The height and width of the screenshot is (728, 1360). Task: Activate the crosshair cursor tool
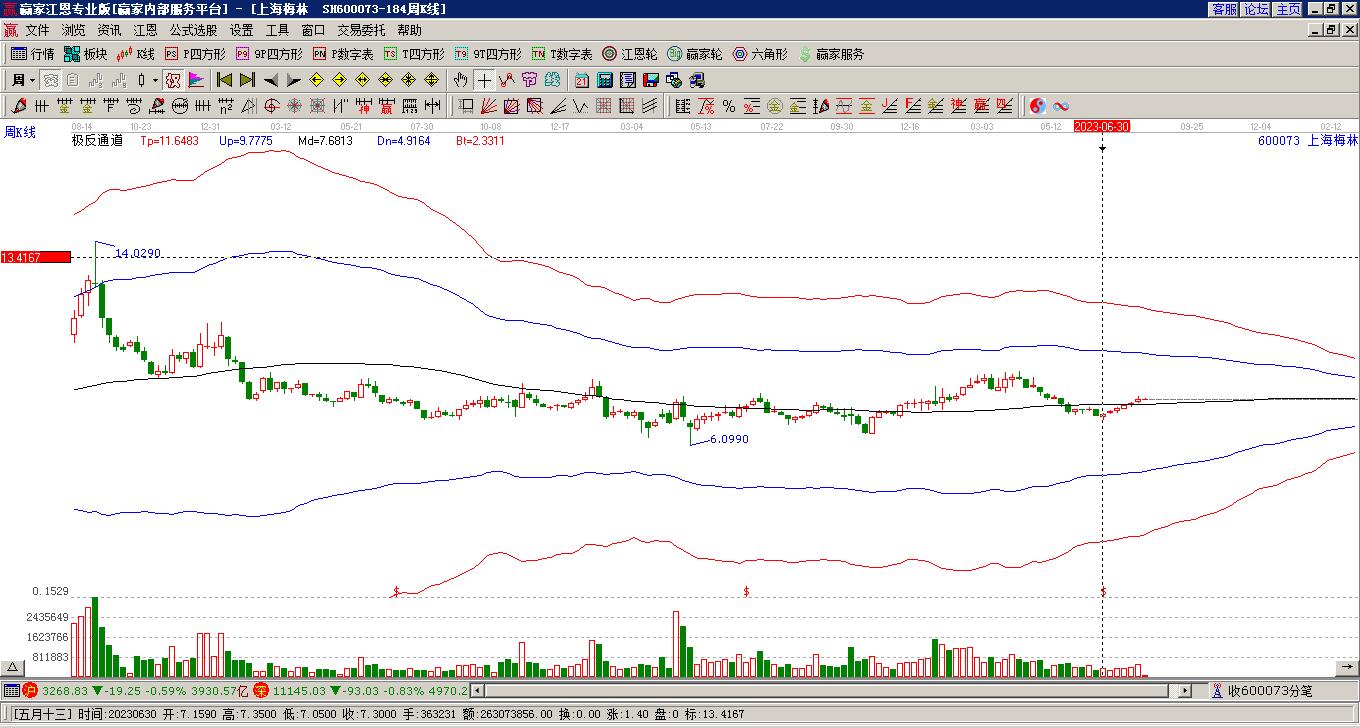[484, 80]
